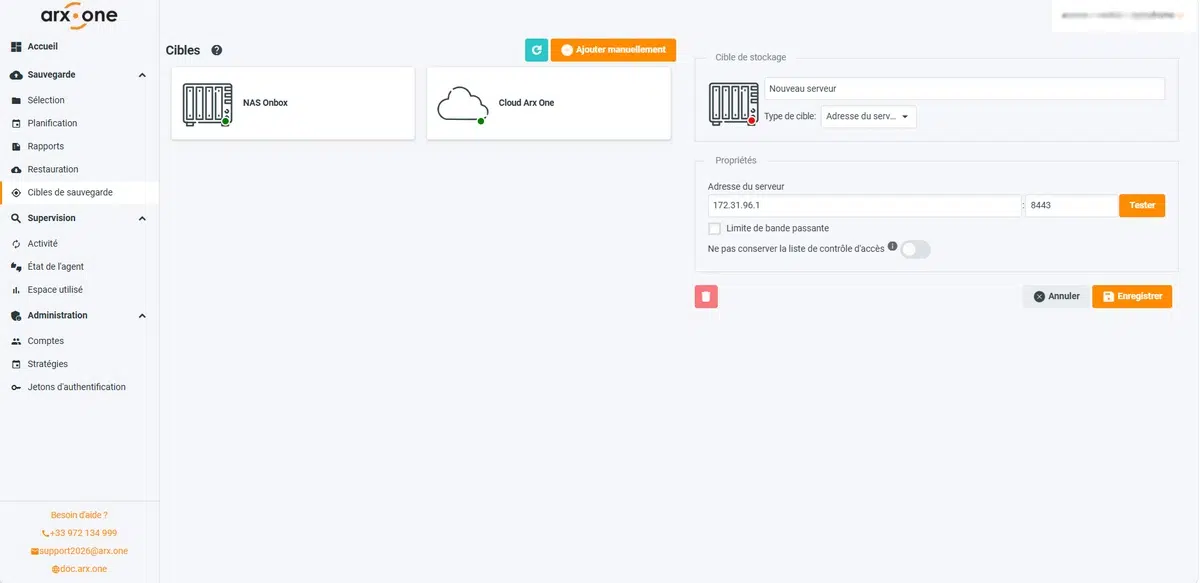Click the arx one logo
Image resolution: width=1200 pixels, height=583 pixels.
[79, 16]
